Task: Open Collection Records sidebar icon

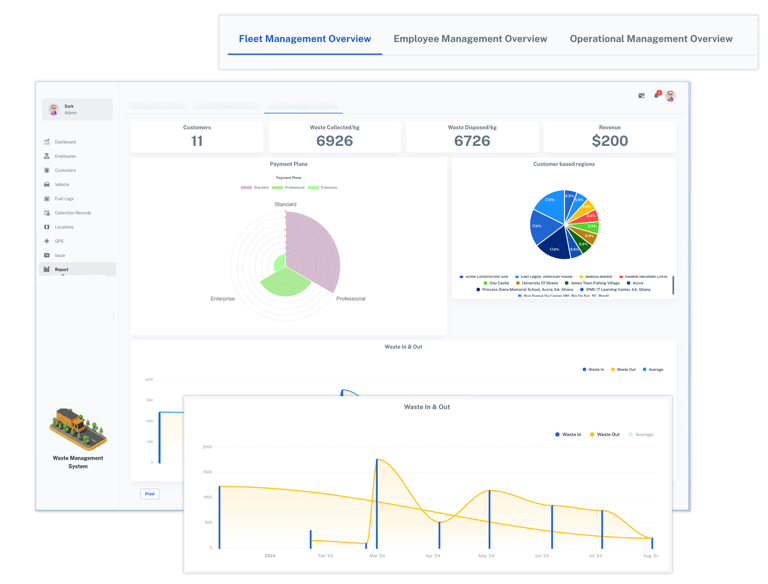Action: click(47, 213)
